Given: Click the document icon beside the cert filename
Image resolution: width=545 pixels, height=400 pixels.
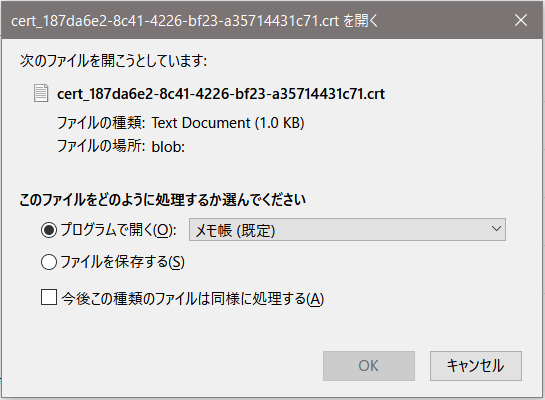Looking at the screenshot, I should click(x=41, y=93).
